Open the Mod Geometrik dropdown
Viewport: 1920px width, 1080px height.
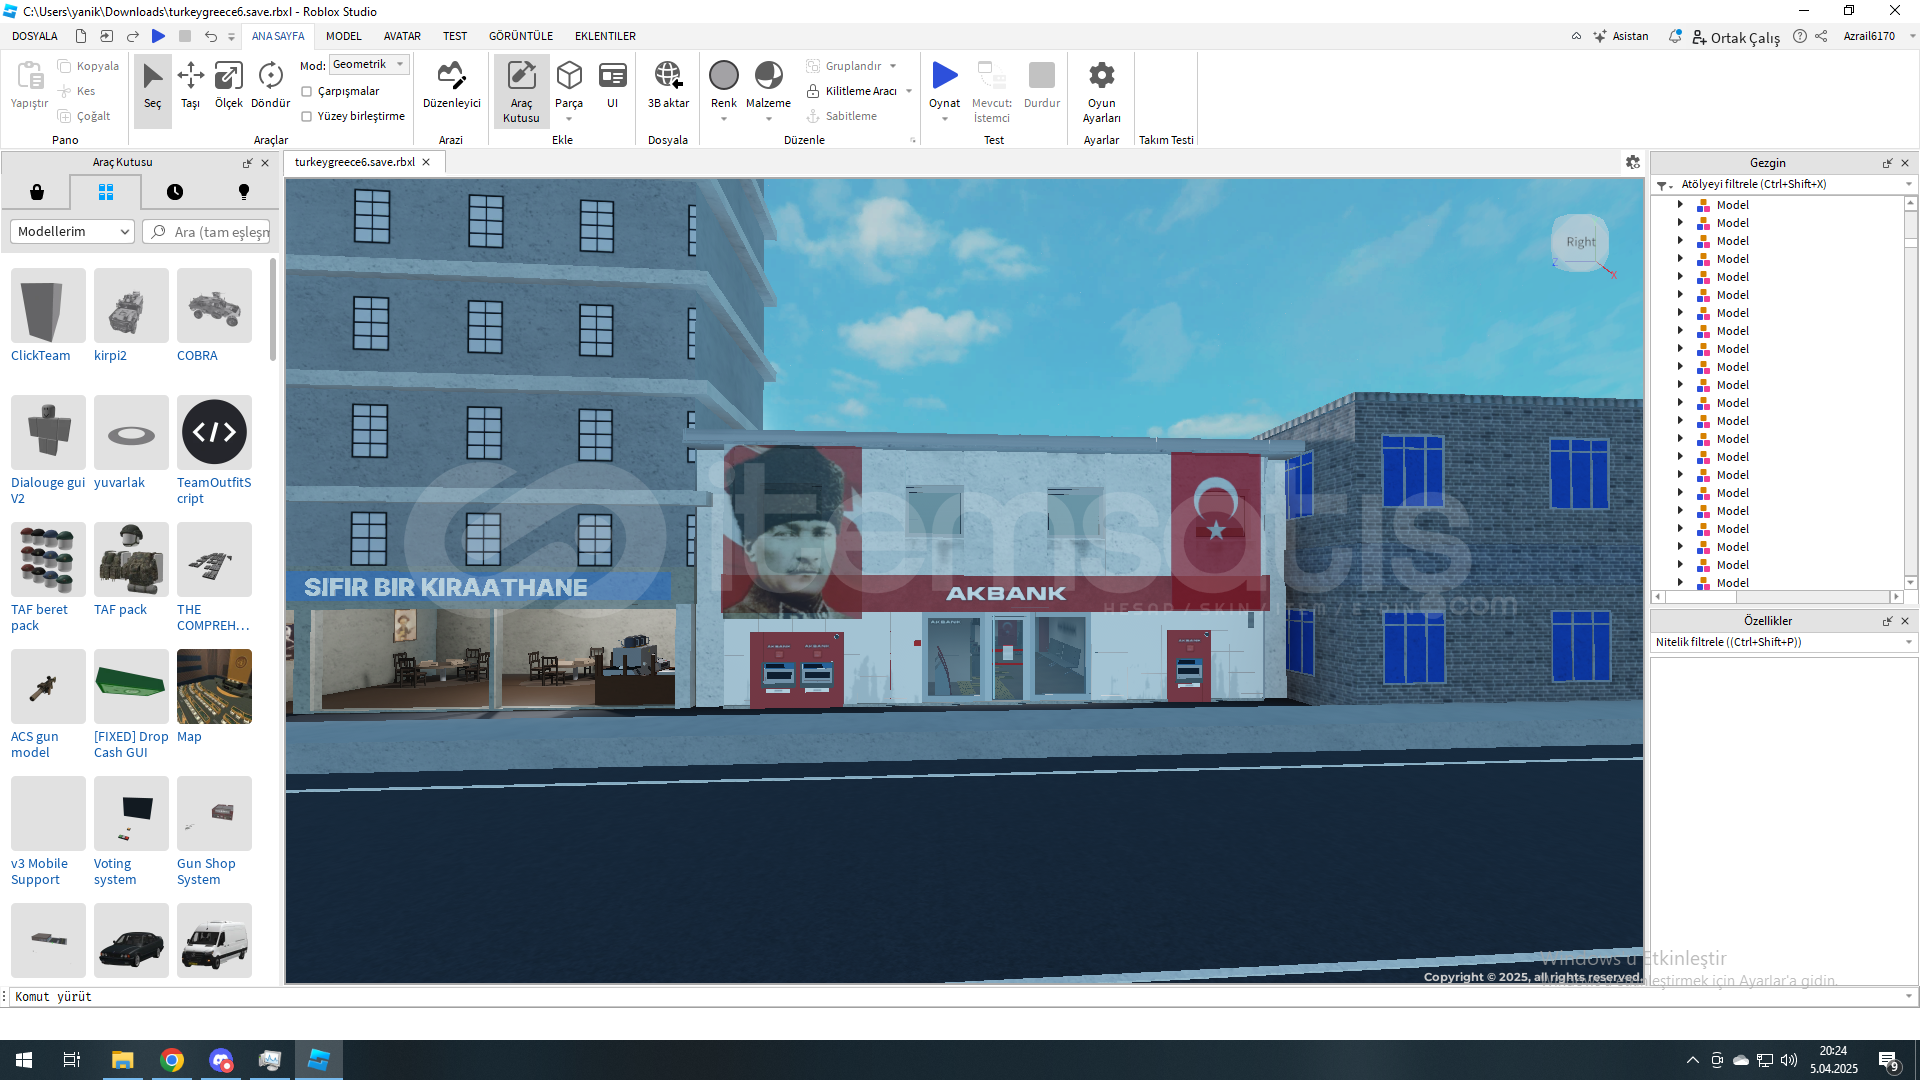[x=369, y=64]
